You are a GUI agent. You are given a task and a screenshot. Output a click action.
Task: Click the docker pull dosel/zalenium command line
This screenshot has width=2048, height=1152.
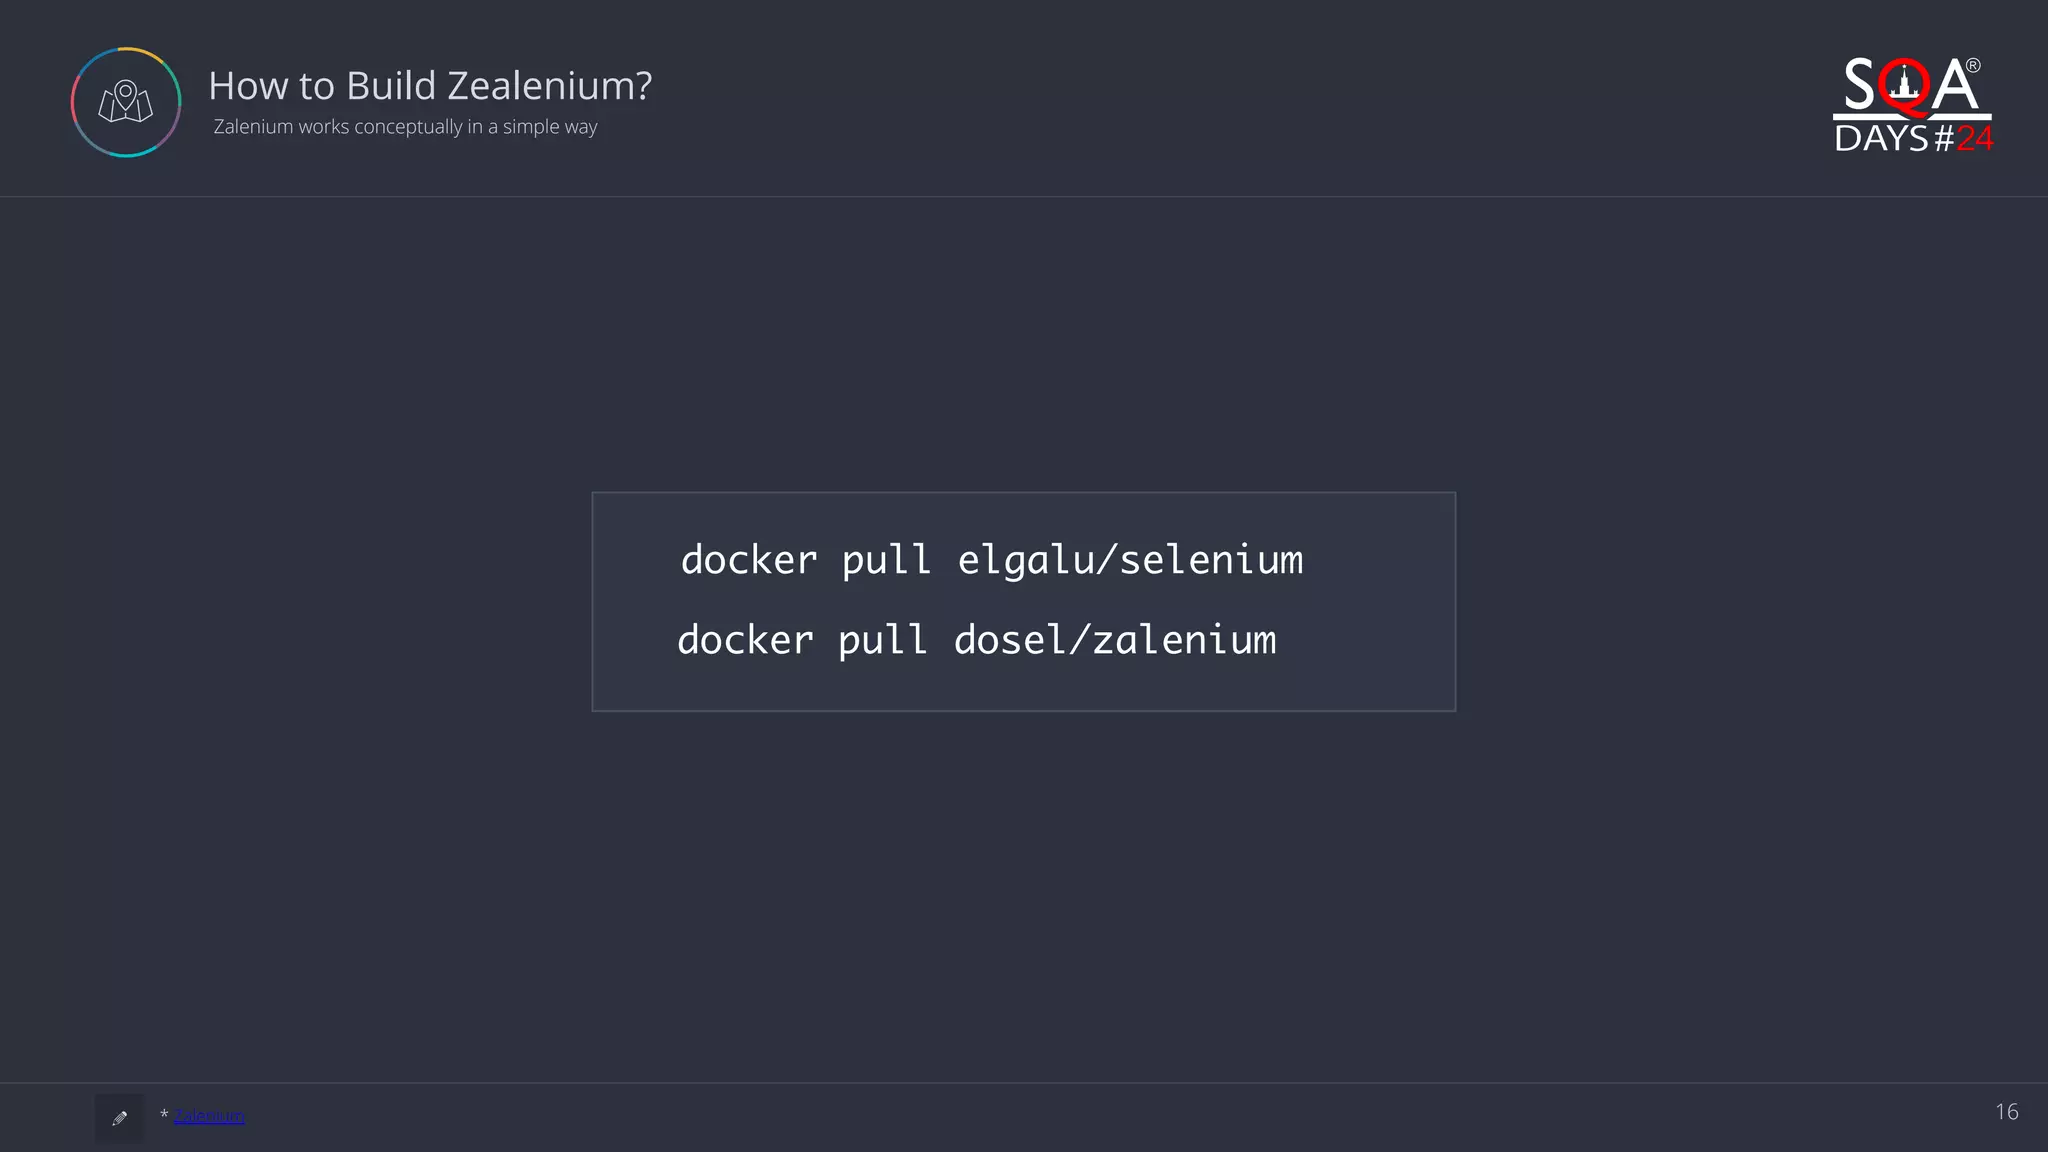(977, 640)
